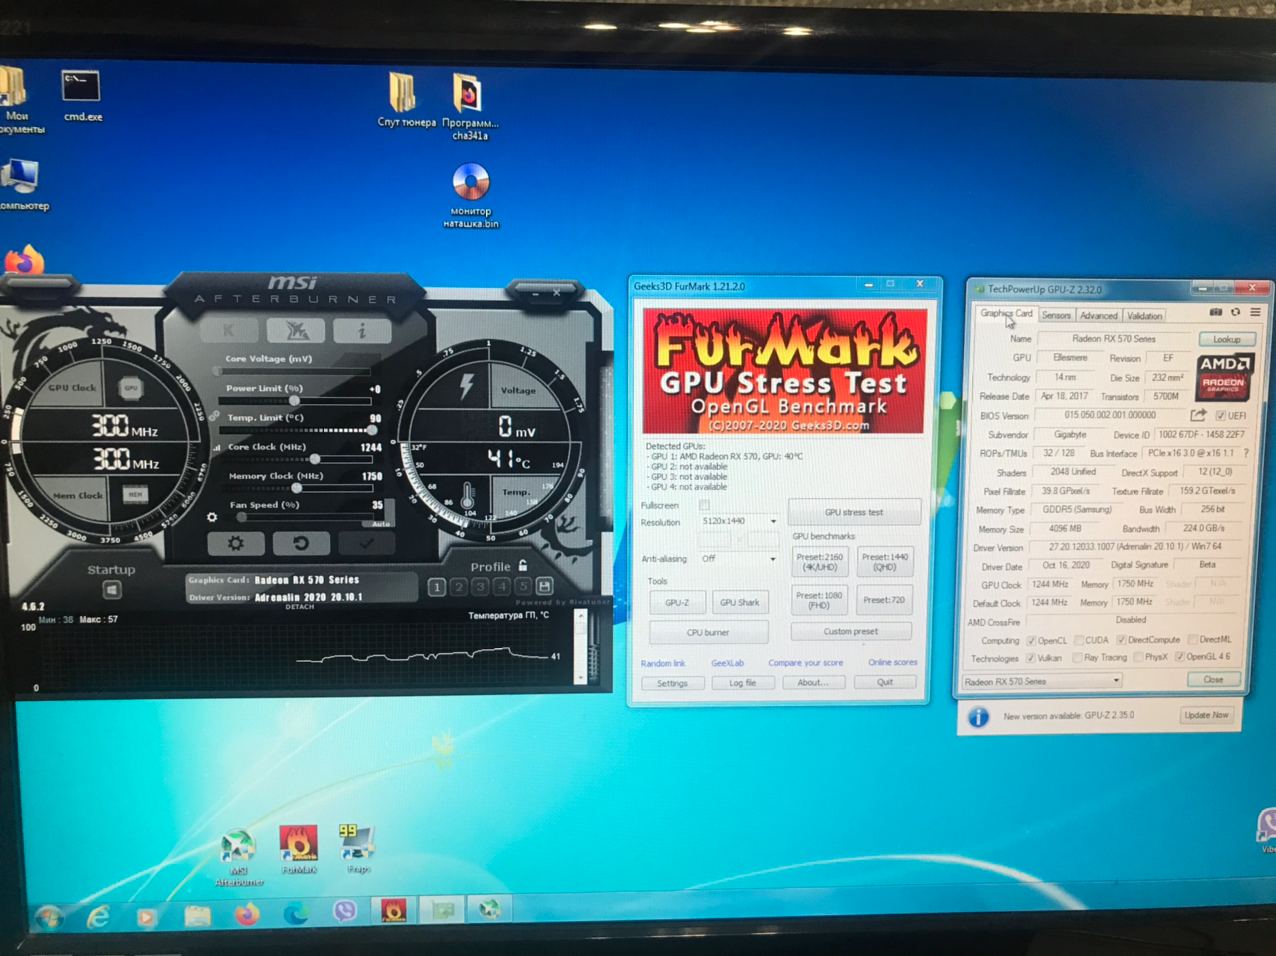
Task: Click the small fan settings gear next to Fan Speed
Action: 211,517
